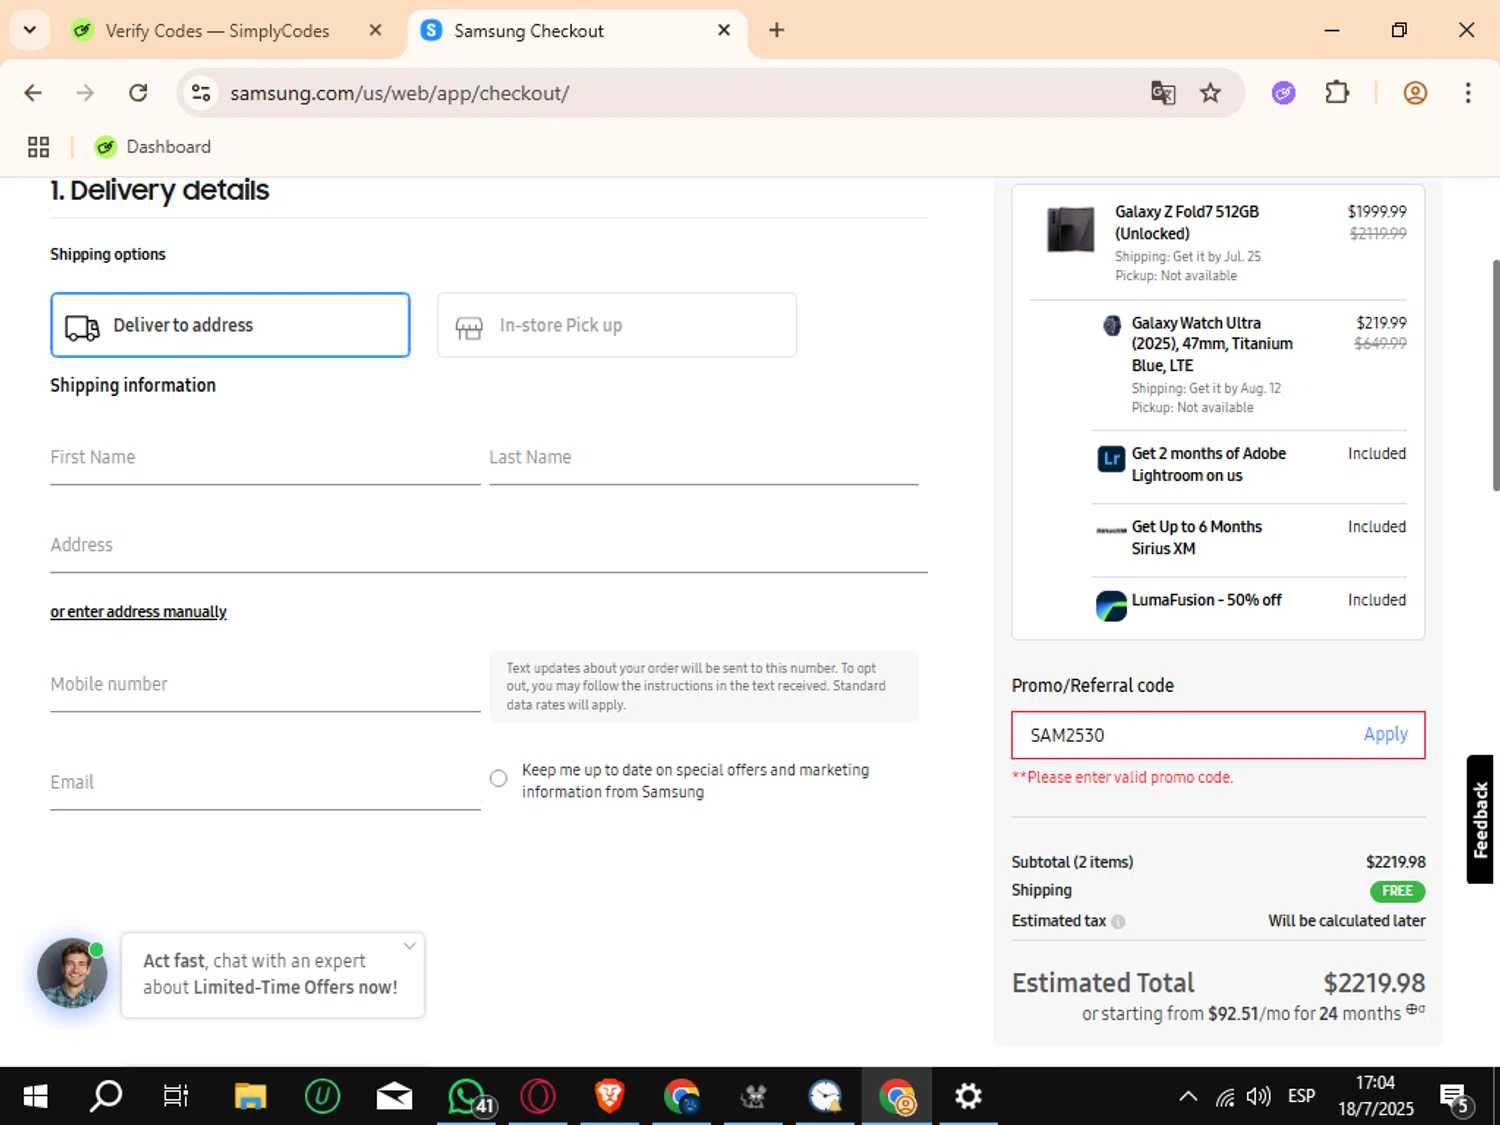
Task: Open Settings gear in taskbar
Action: tap(968, 1097)
